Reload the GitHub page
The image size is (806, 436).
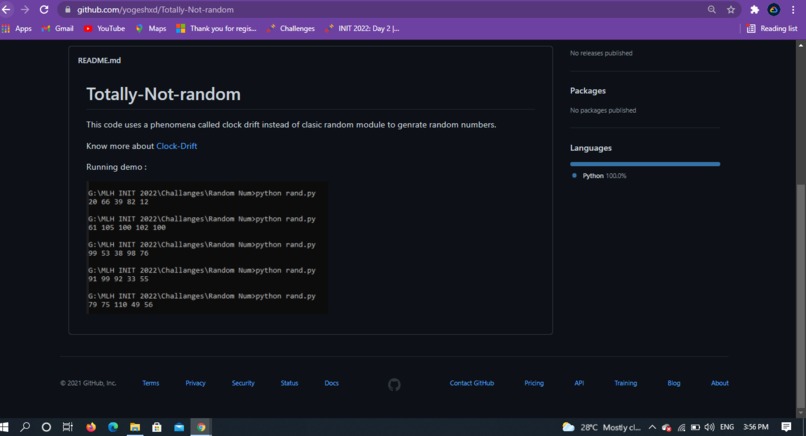(x=44, y=10)
